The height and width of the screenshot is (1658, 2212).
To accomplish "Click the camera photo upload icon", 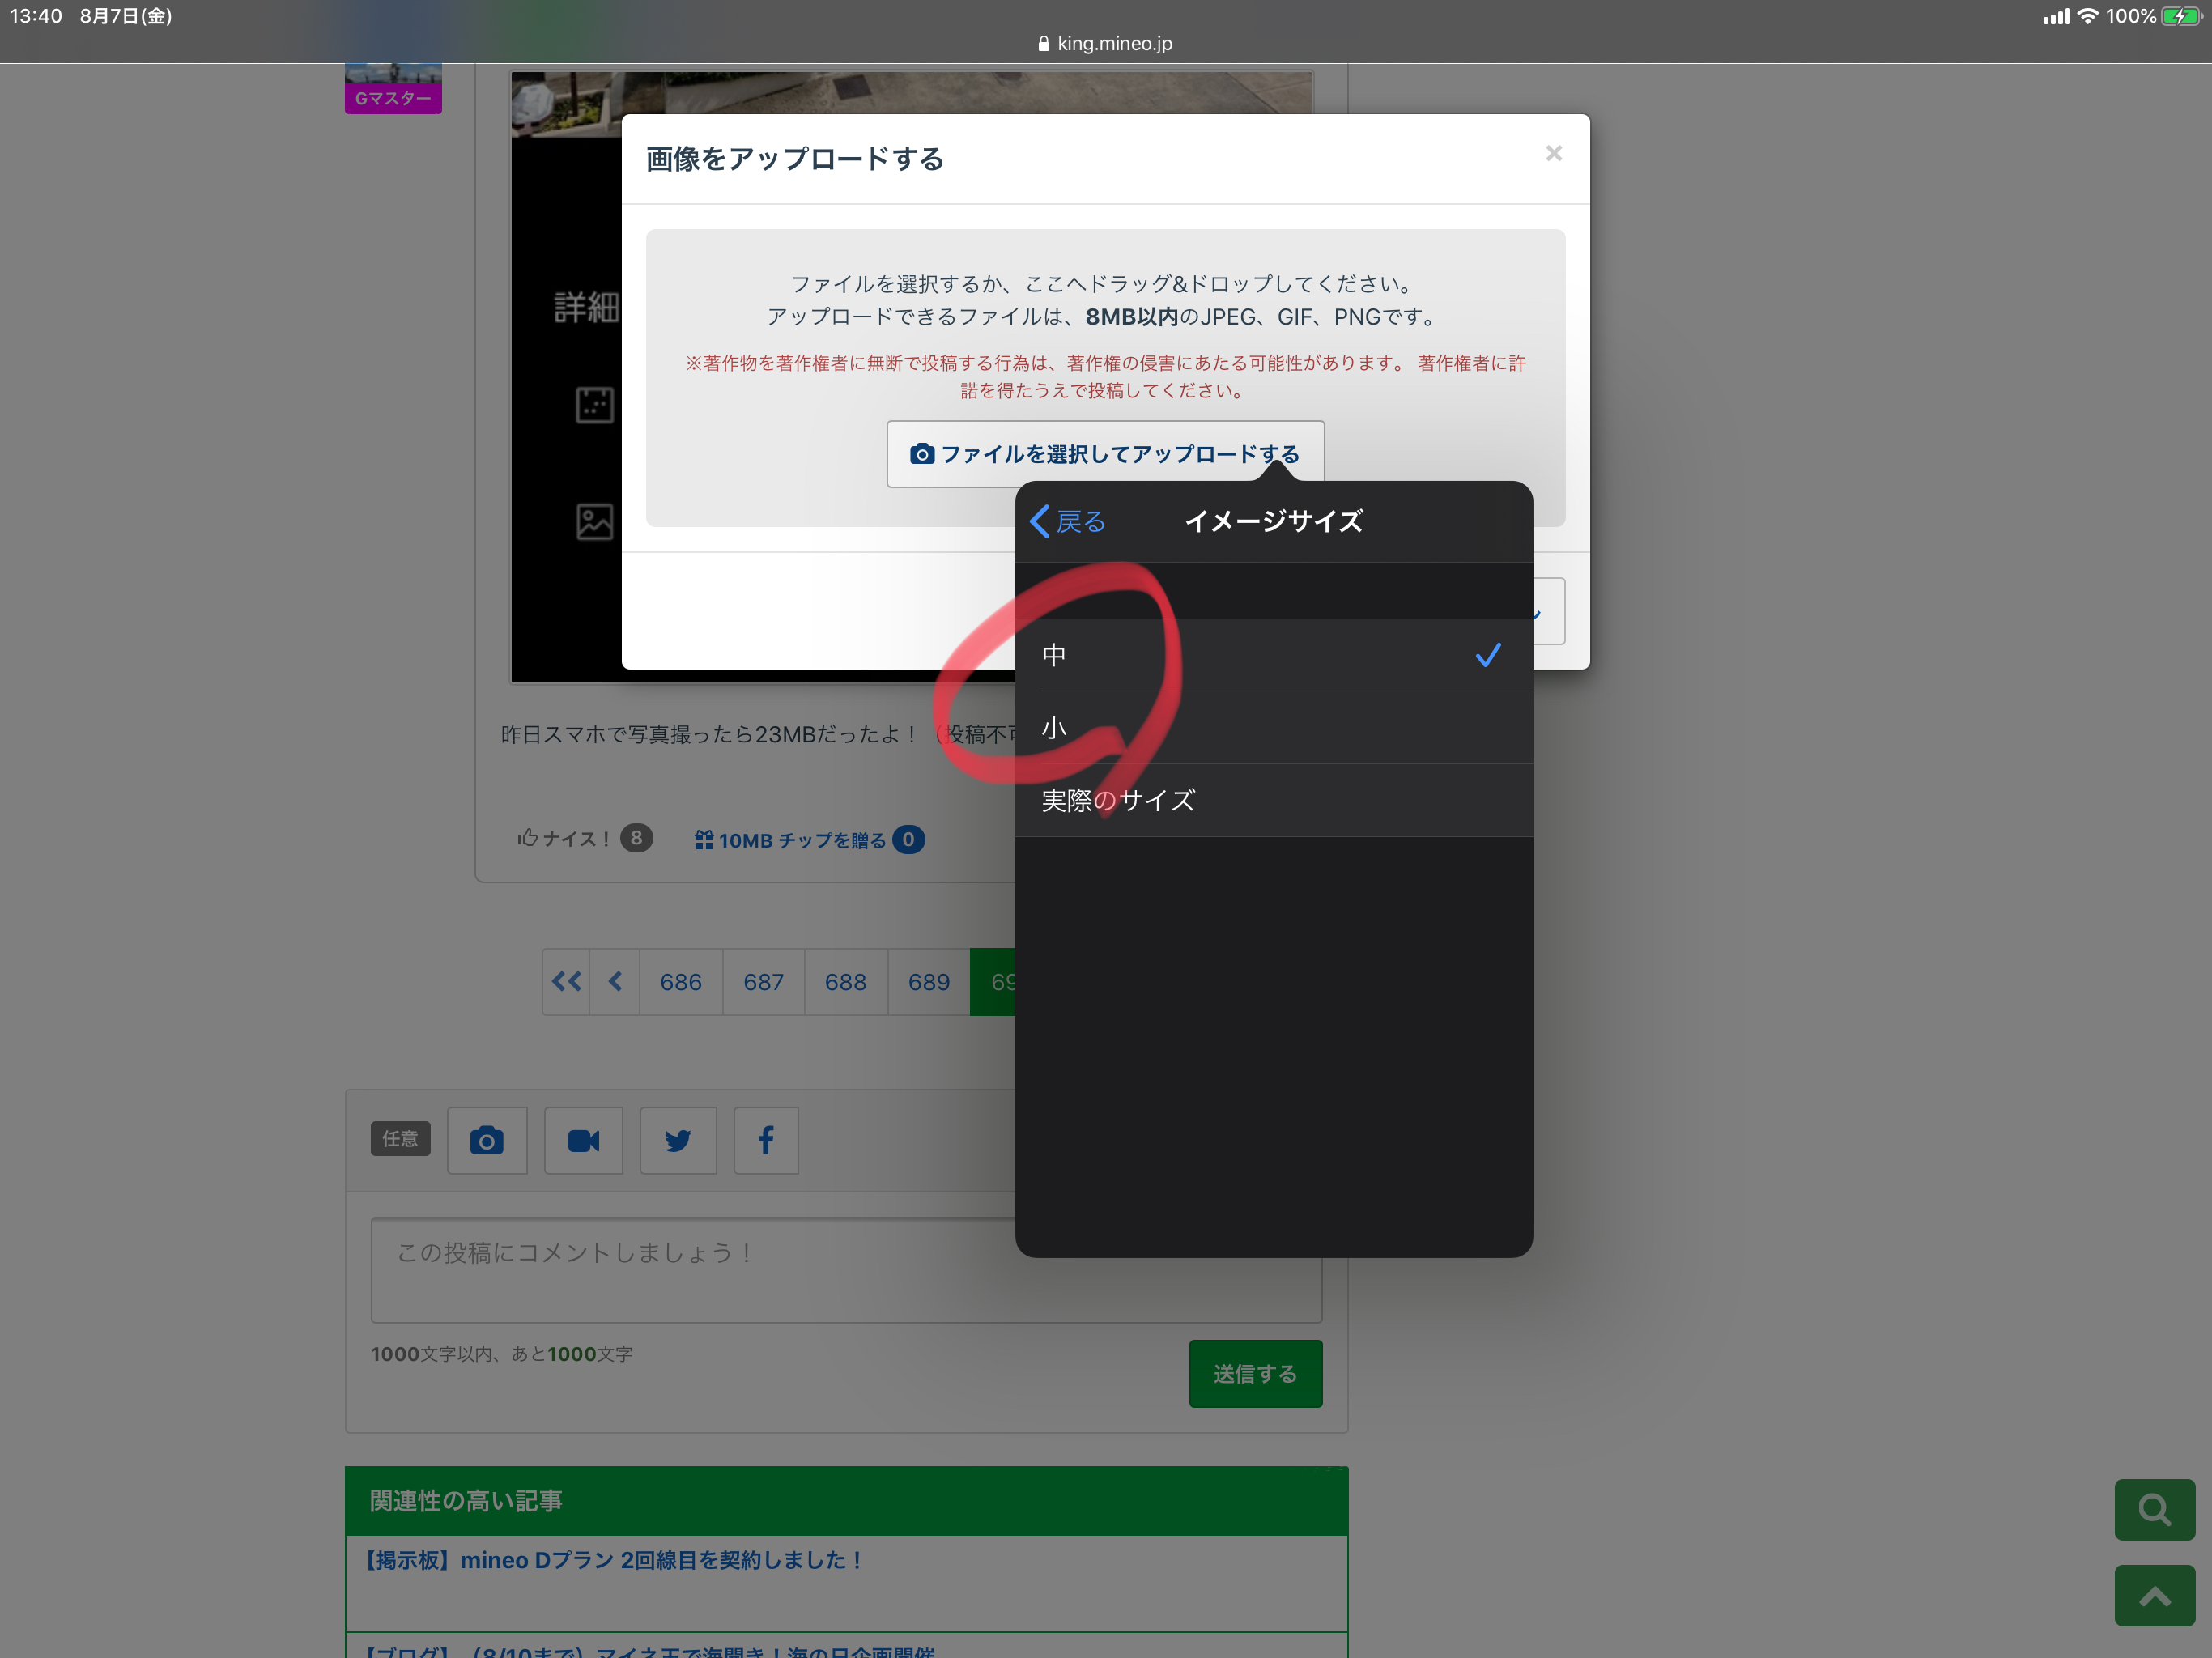I will [x=487, y=1140].
